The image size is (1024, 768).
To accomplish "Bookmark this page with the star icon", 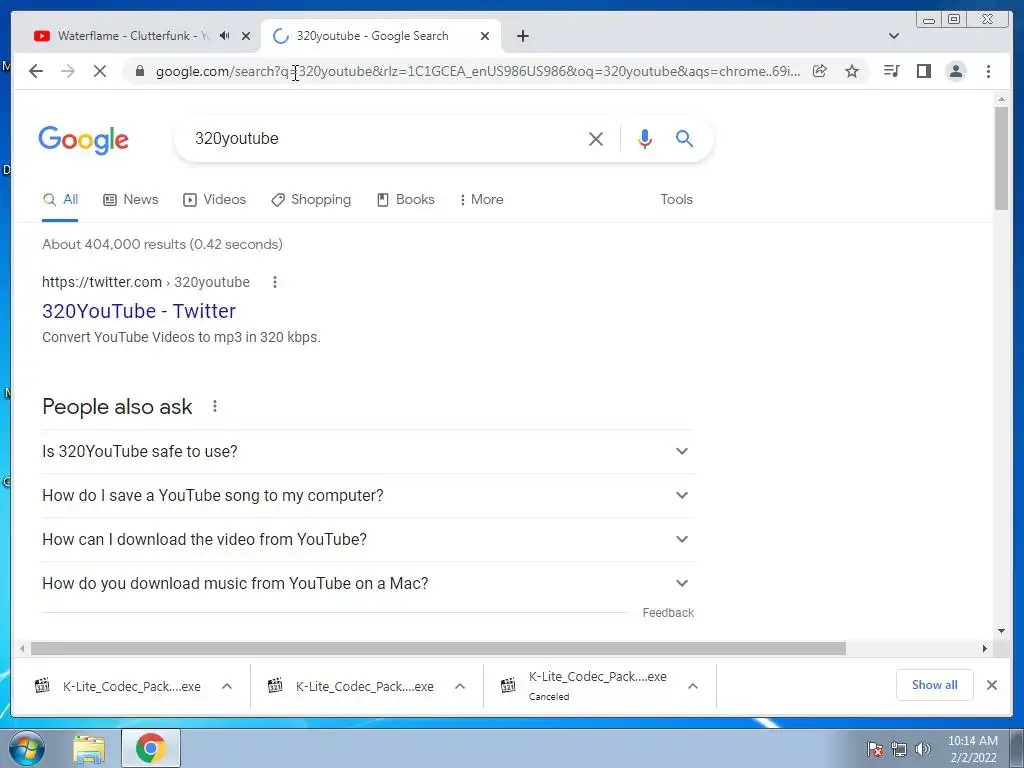I will 852,71.
